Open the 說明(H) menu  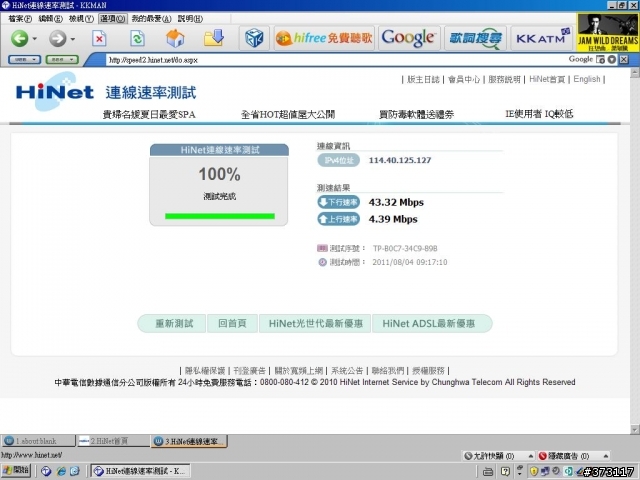point(190,19)
